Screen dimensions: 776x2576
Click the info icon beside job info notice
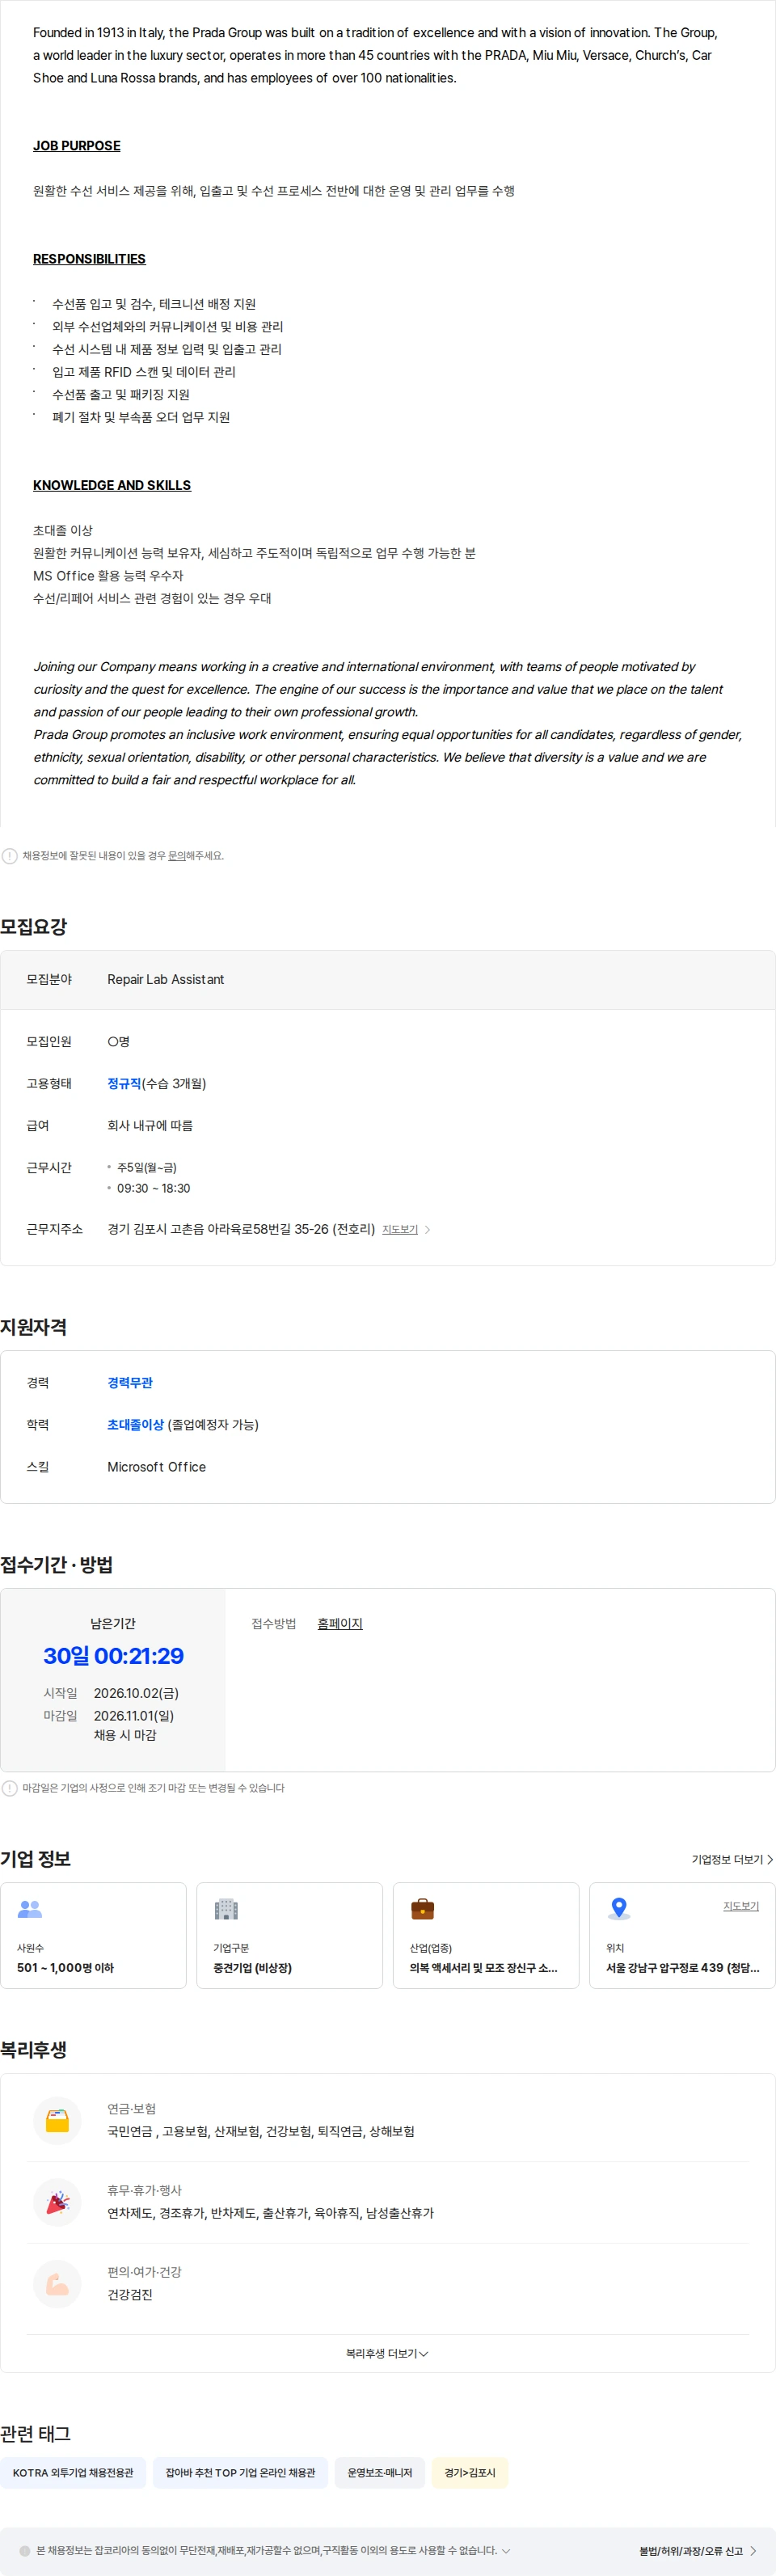(x=10, y=856)
